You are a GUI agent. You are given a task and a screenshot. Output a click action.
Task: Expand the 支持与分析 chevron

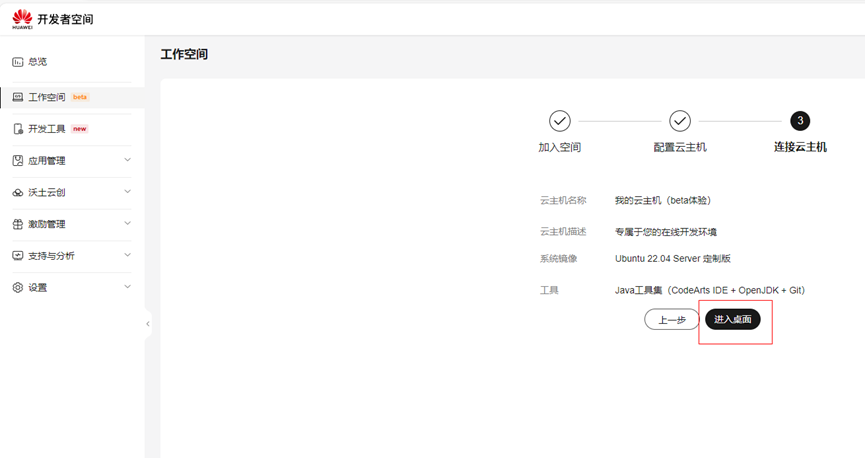(x=127, y=255)
